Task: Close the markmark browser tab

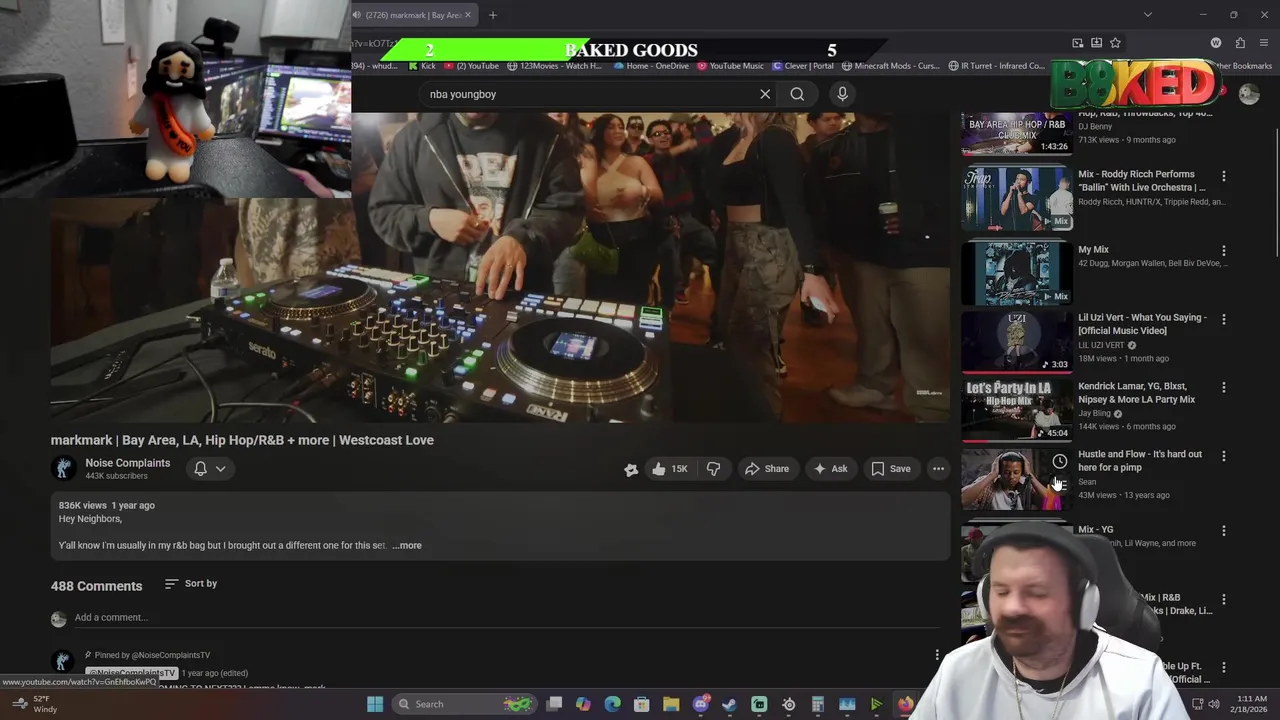Action: click(468, 15)
